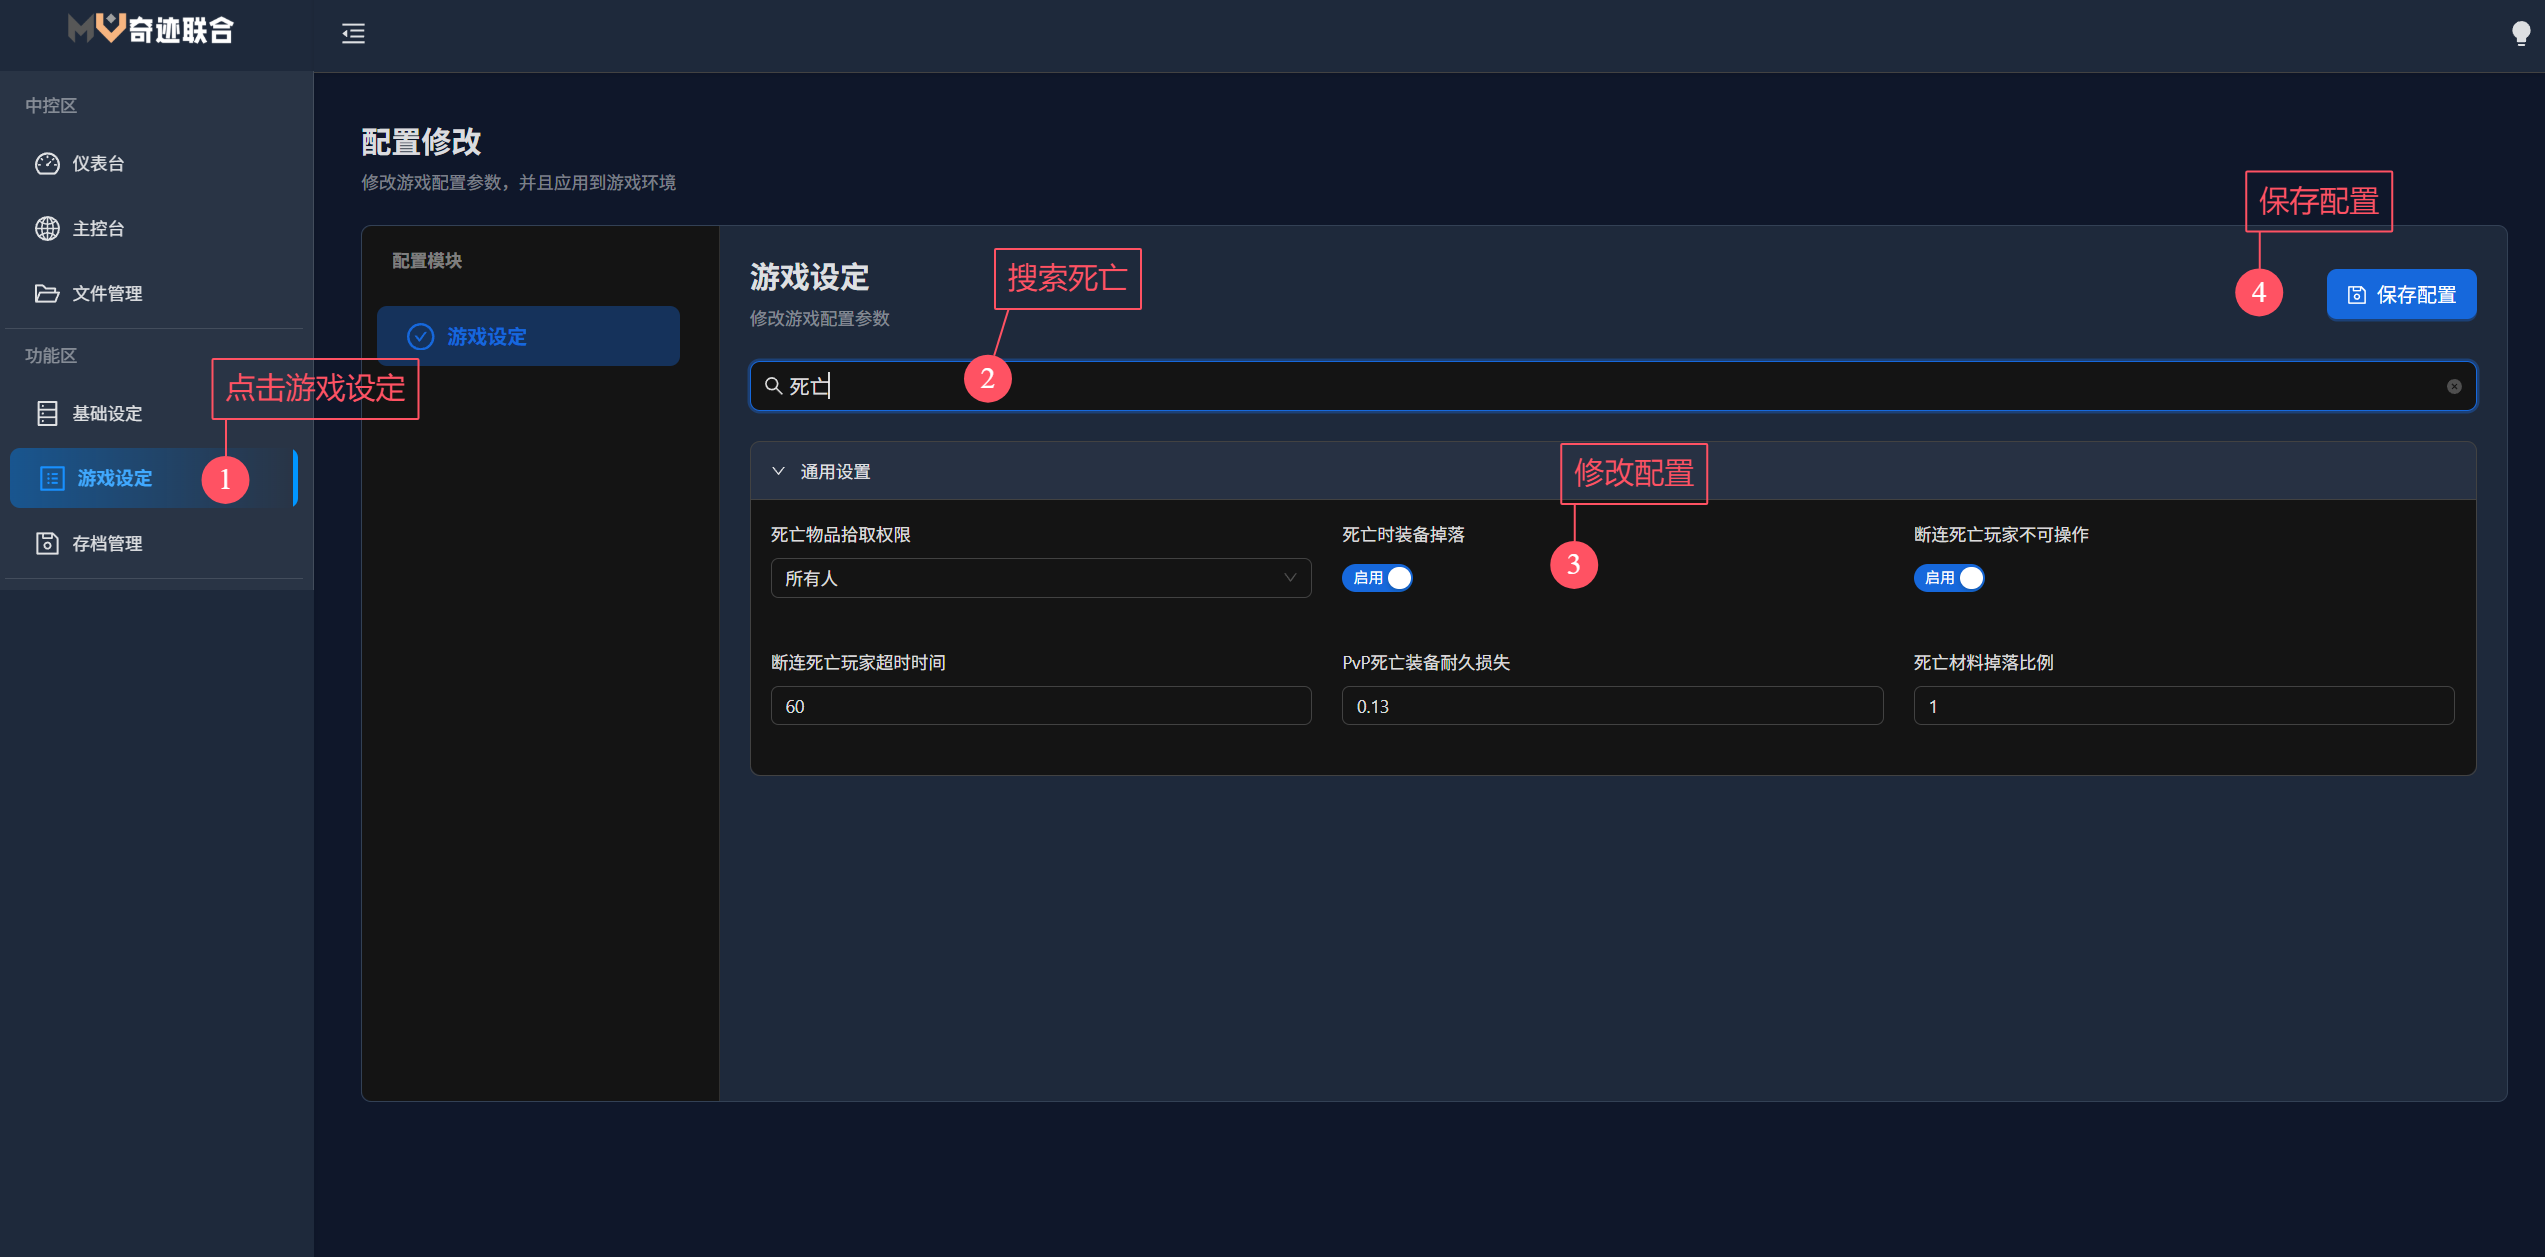Viewport: 2545px width, 1257px height.
Task: Toggle 死亡时装备掉落 switch
Action: point(1376,578)
